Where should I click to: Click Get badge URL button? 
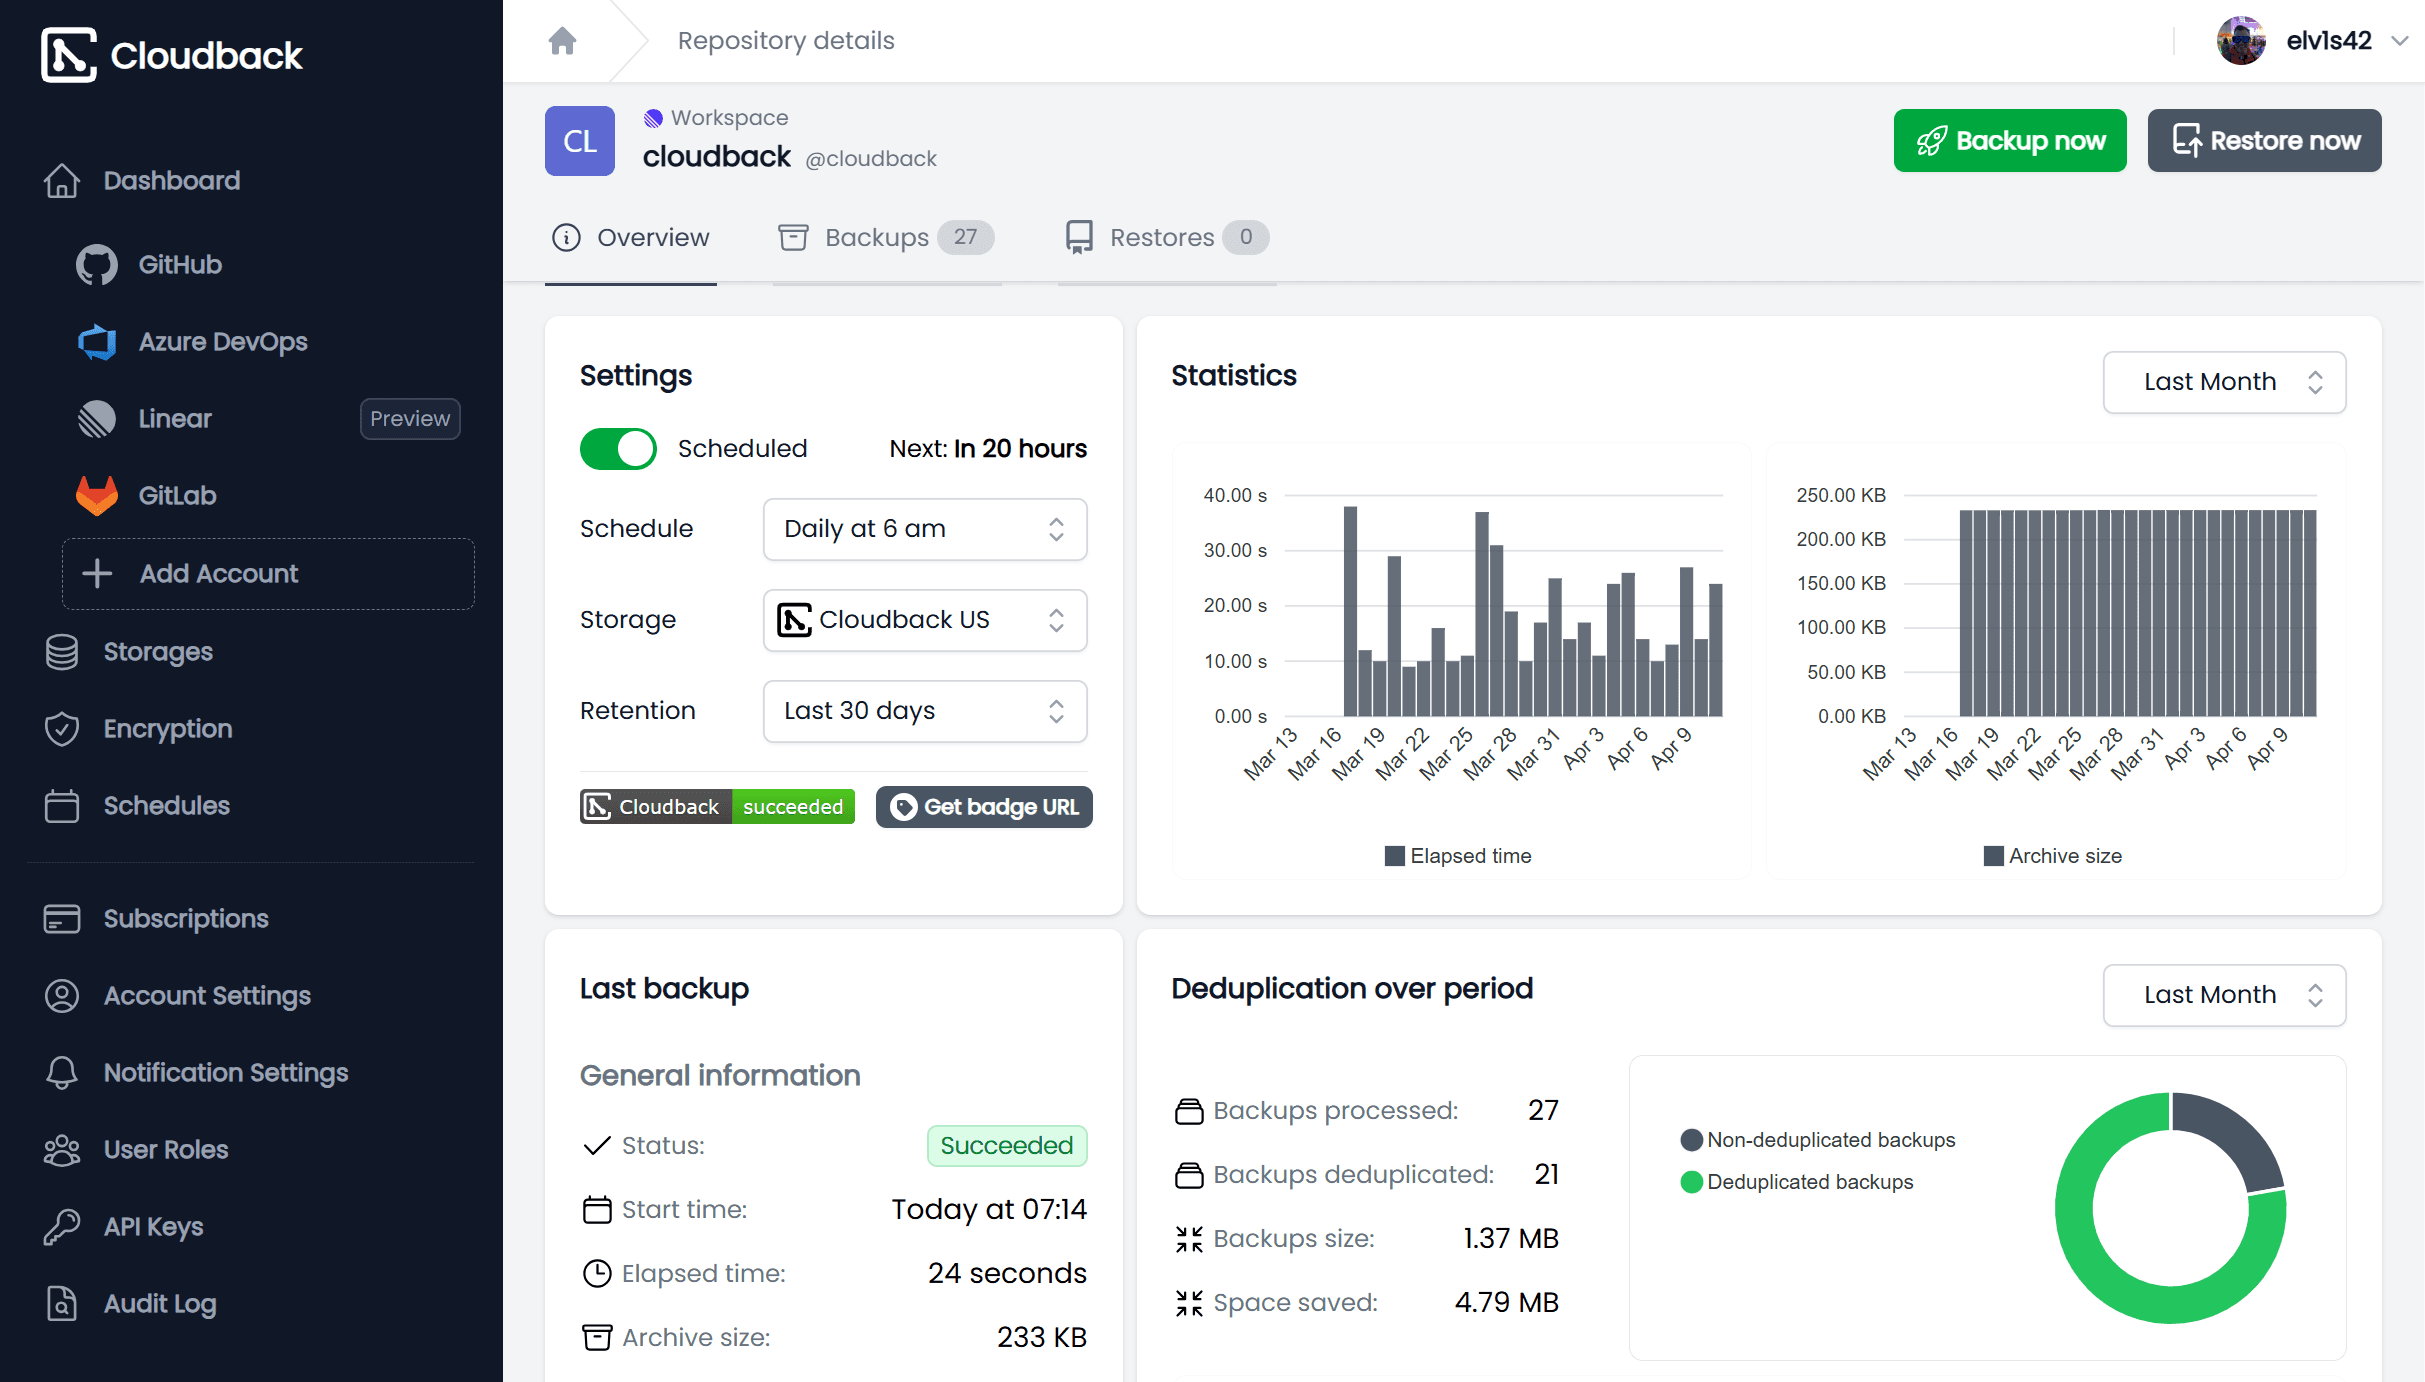pos(984,807)
